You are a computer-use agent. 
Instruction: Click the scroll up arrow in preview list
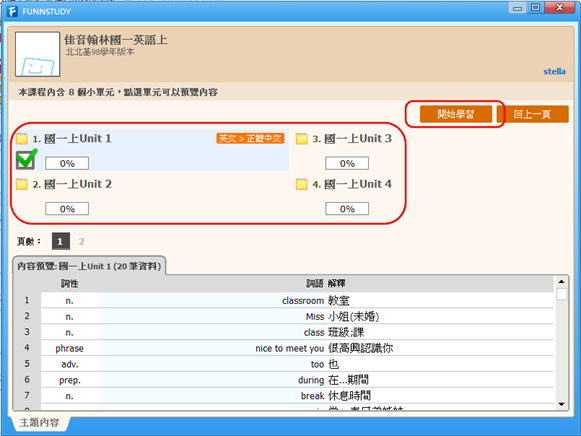click(x=561, y=282)
